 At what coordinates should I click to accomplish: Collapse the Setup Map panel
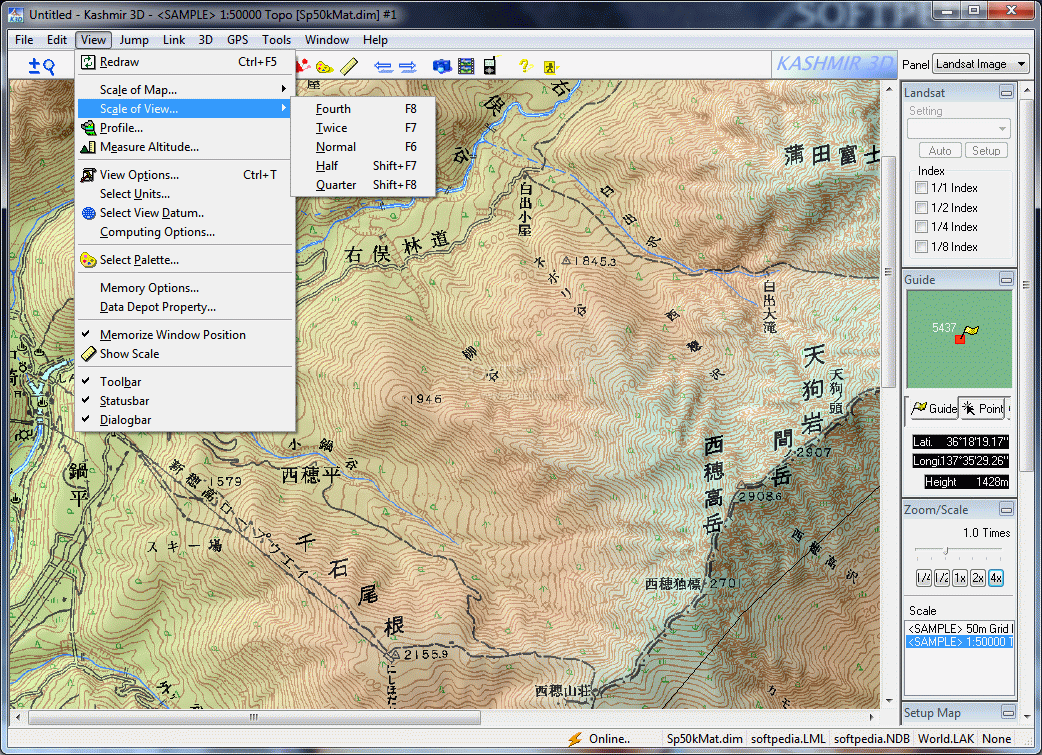point(1008,712)
